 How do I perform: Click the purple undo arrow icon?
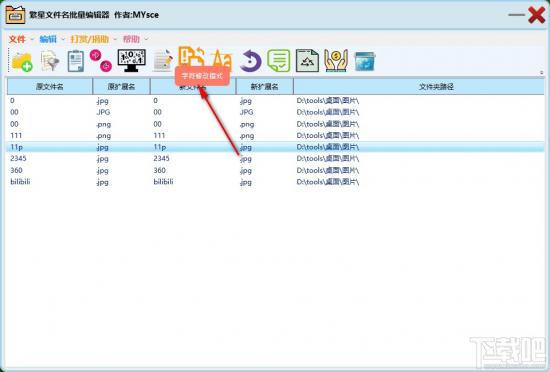pos(250,61)
